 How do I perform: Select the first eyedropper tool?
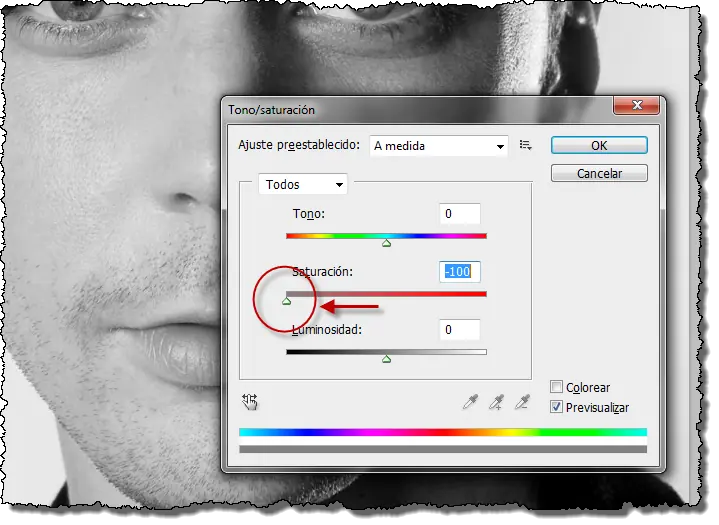470,402
